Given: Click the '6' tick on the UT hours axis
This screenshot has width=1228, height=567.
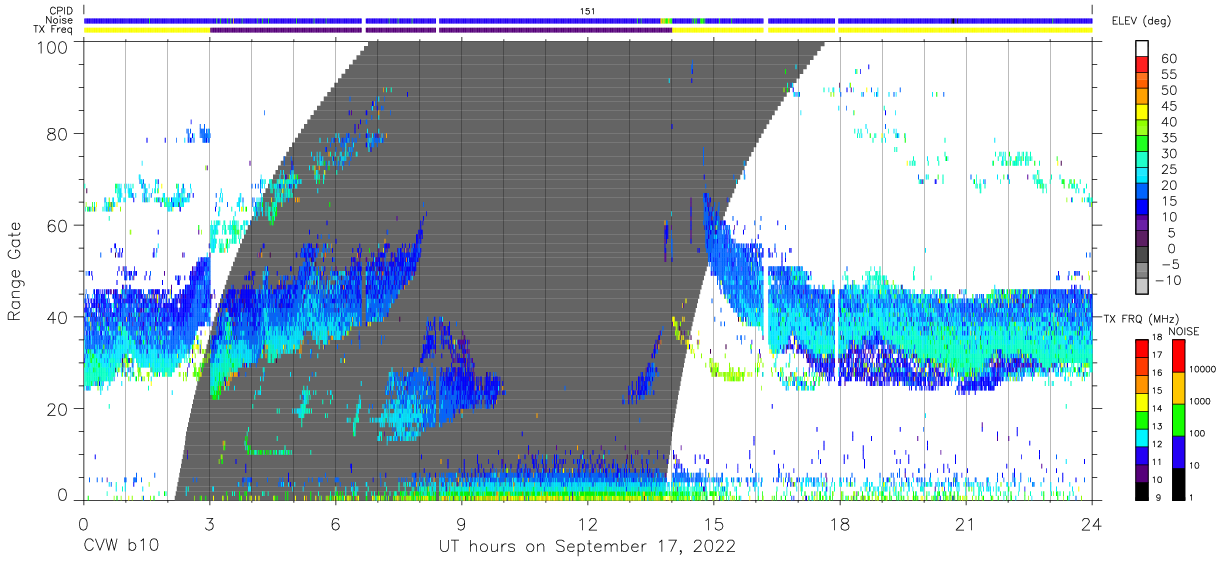Looking at the screenshot, I should (x=335, y=522).
